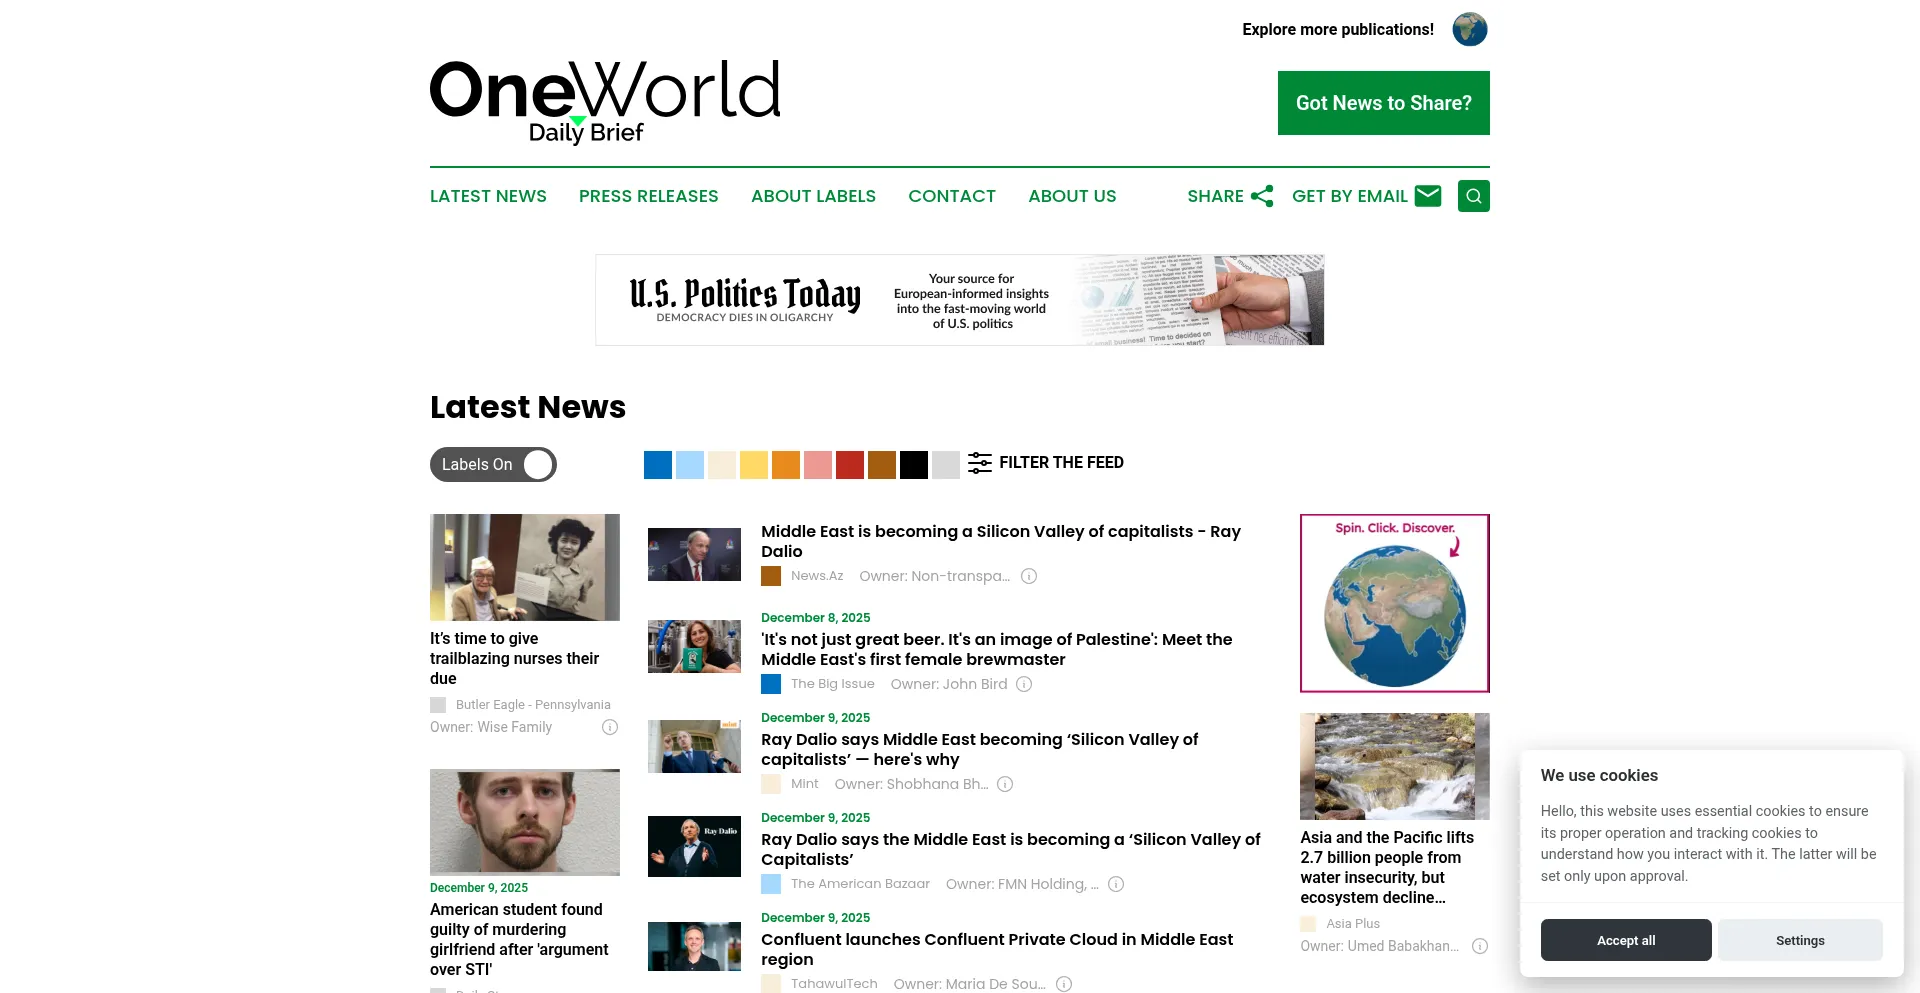Click the envelope icon next to Get by Email
Screen dimensions: 1920x993
1428,196
